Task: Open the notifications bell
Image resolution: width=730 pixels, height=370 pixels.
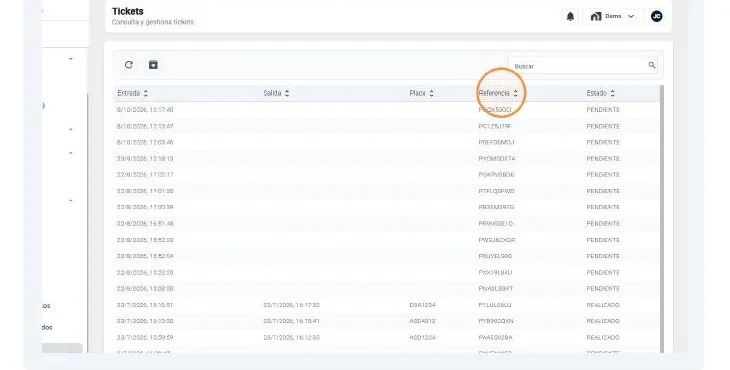Action: pos(570,16)
